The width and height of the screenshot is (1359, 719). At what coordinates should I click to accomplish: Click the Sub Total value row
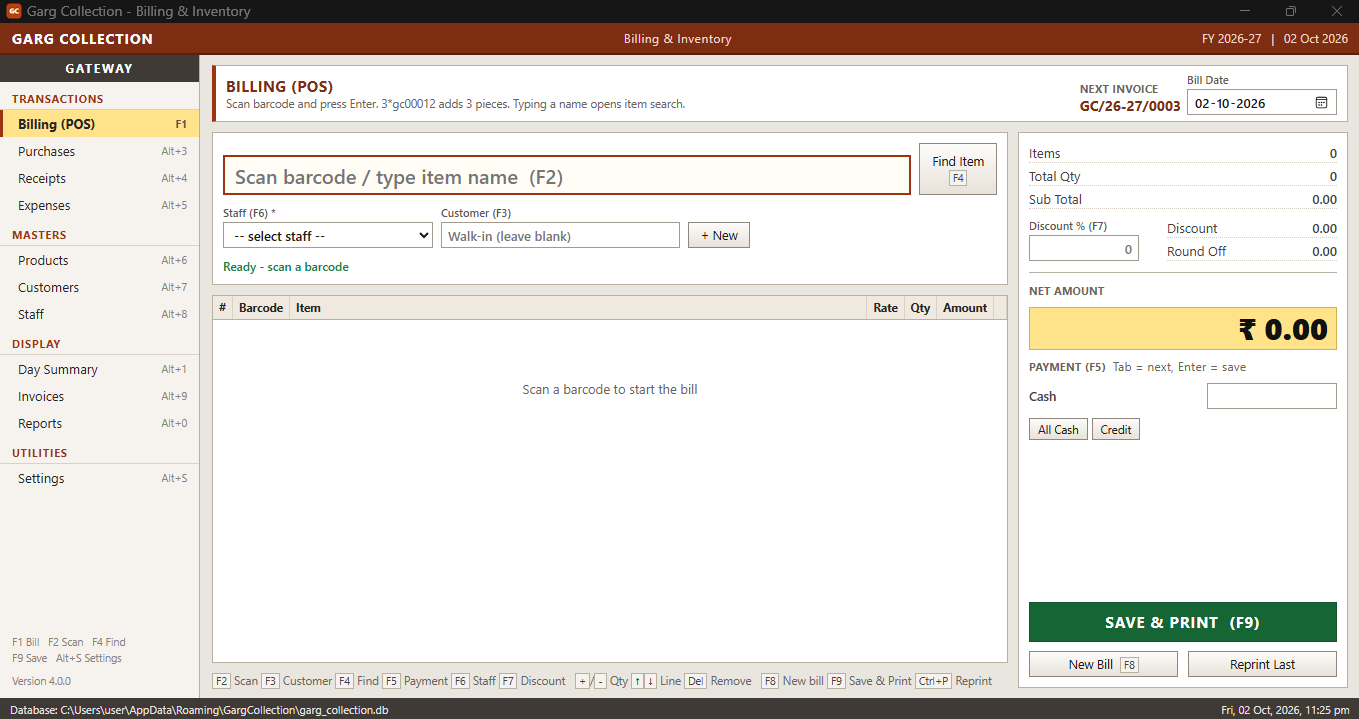1183,199
